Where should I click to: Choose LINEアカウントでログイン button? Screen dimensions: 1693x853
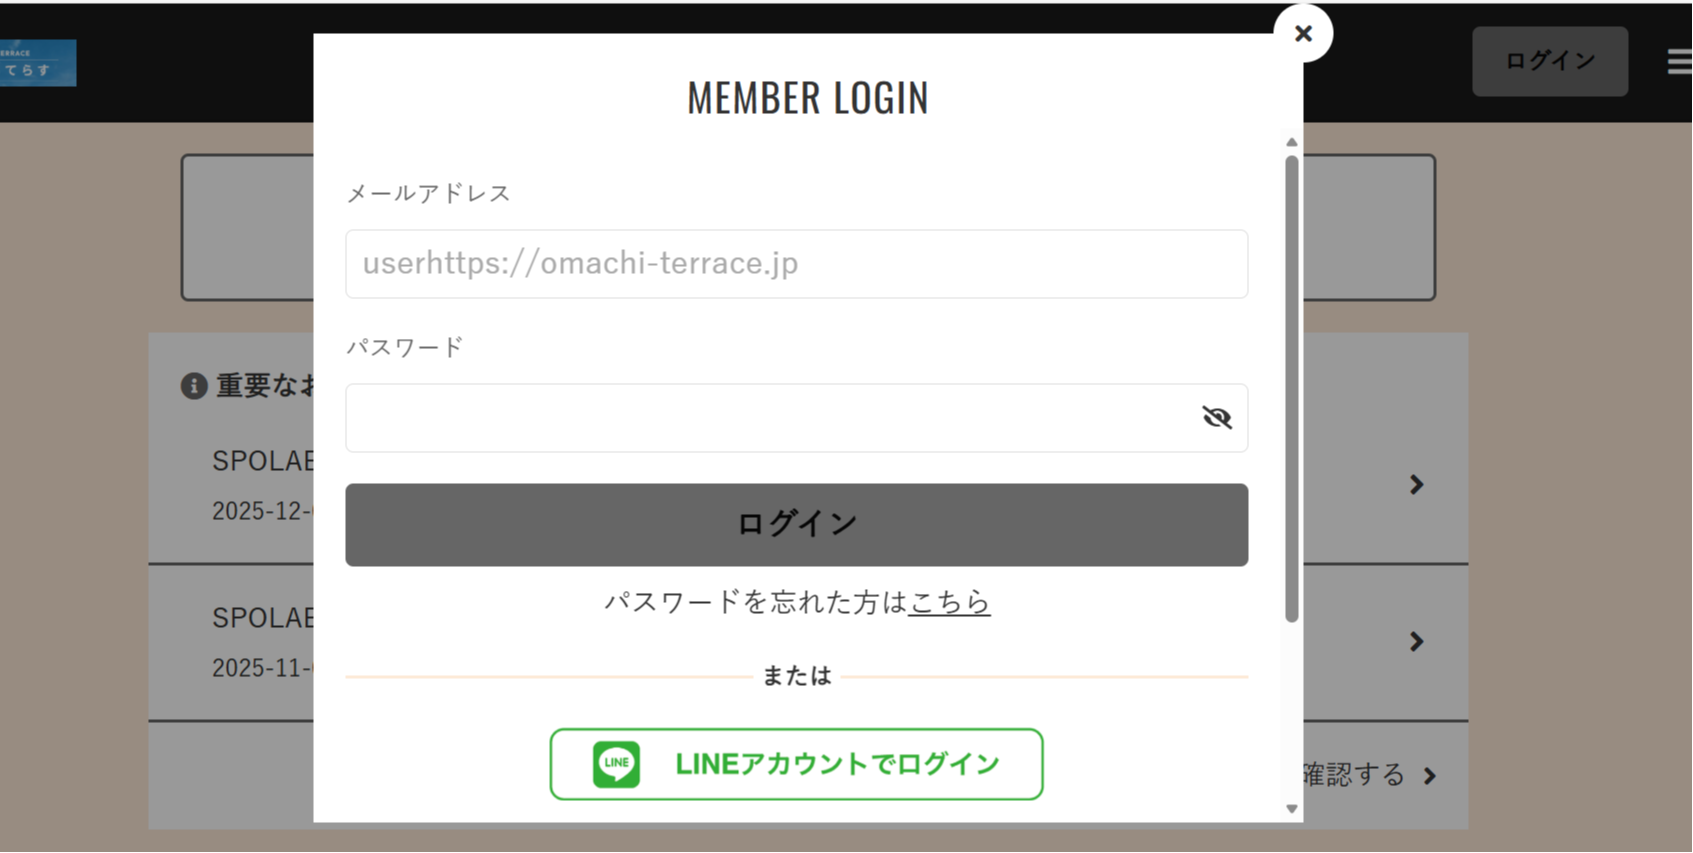coord(796,764)
